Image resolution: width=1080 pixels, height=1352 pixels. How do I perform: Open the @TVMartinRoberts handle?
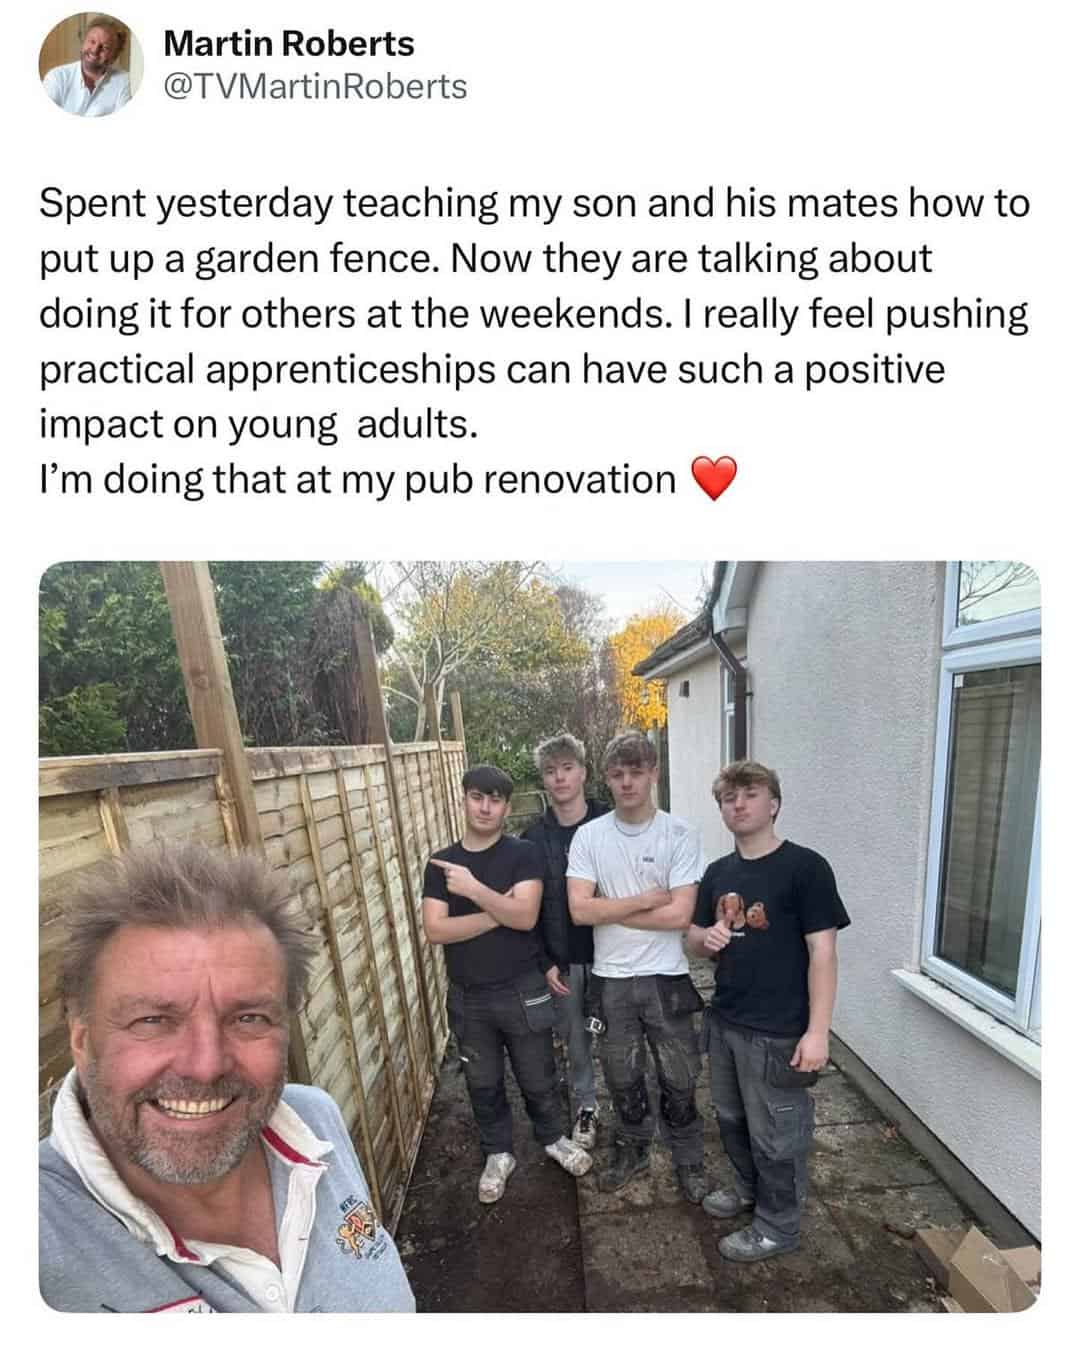pyautogui.click(x=314, y=87)
